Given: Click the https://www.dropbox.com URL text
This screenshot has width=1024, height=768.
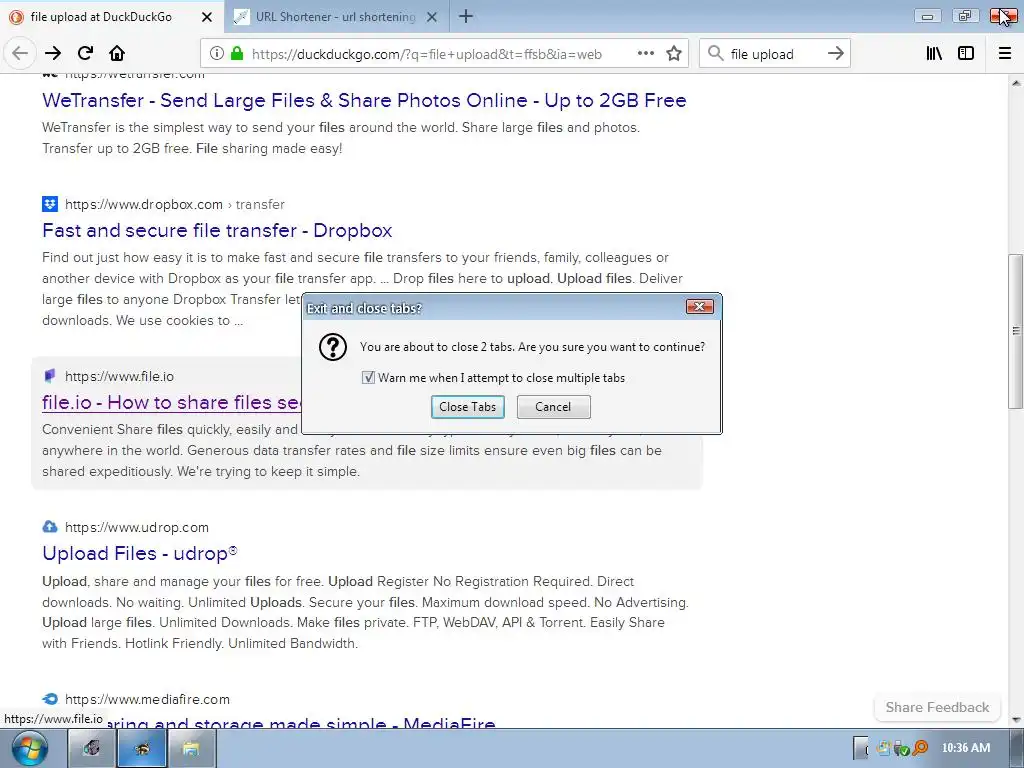Looking at the screenshot, I should [144, 204].
